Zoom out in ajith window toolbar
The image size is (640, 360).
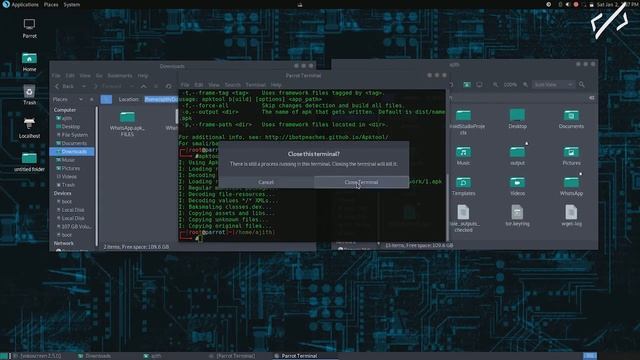pos(495,84)
